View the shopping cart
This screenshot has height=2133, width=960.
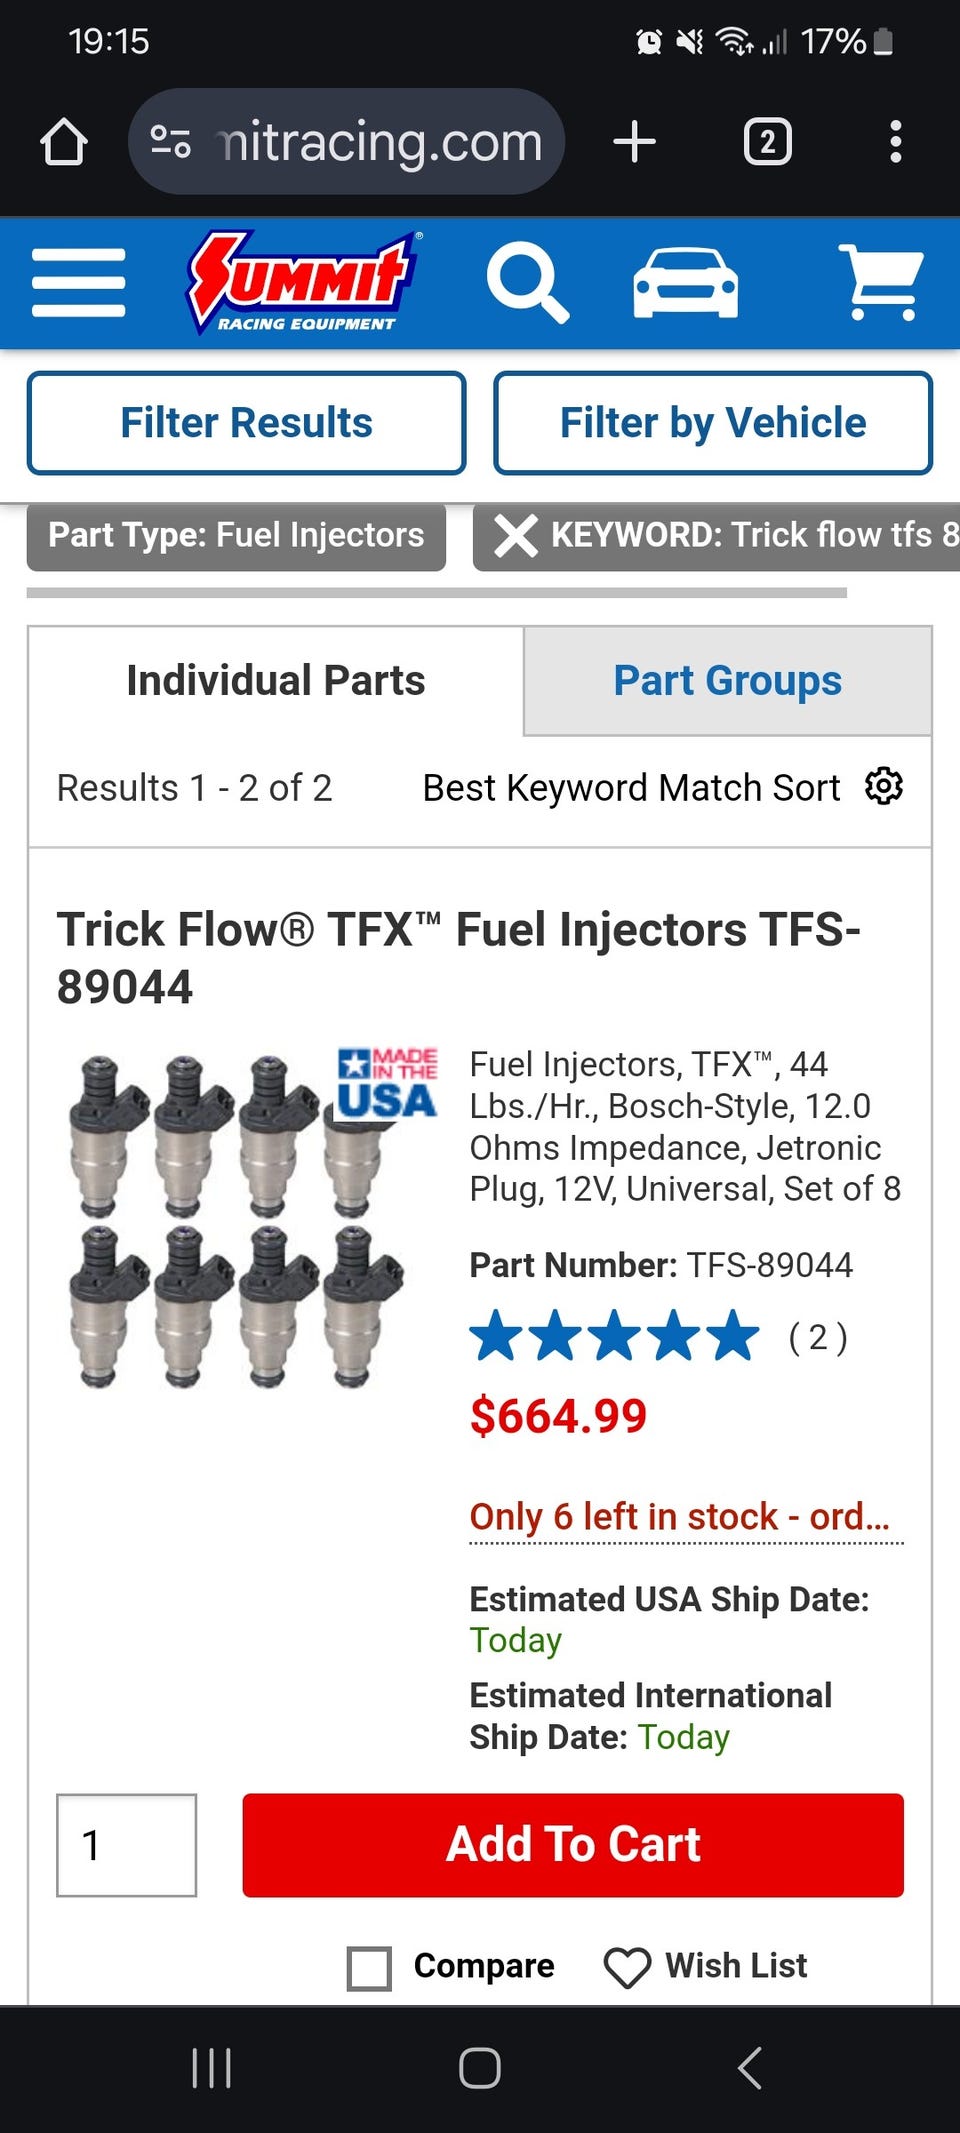(881, 283)
